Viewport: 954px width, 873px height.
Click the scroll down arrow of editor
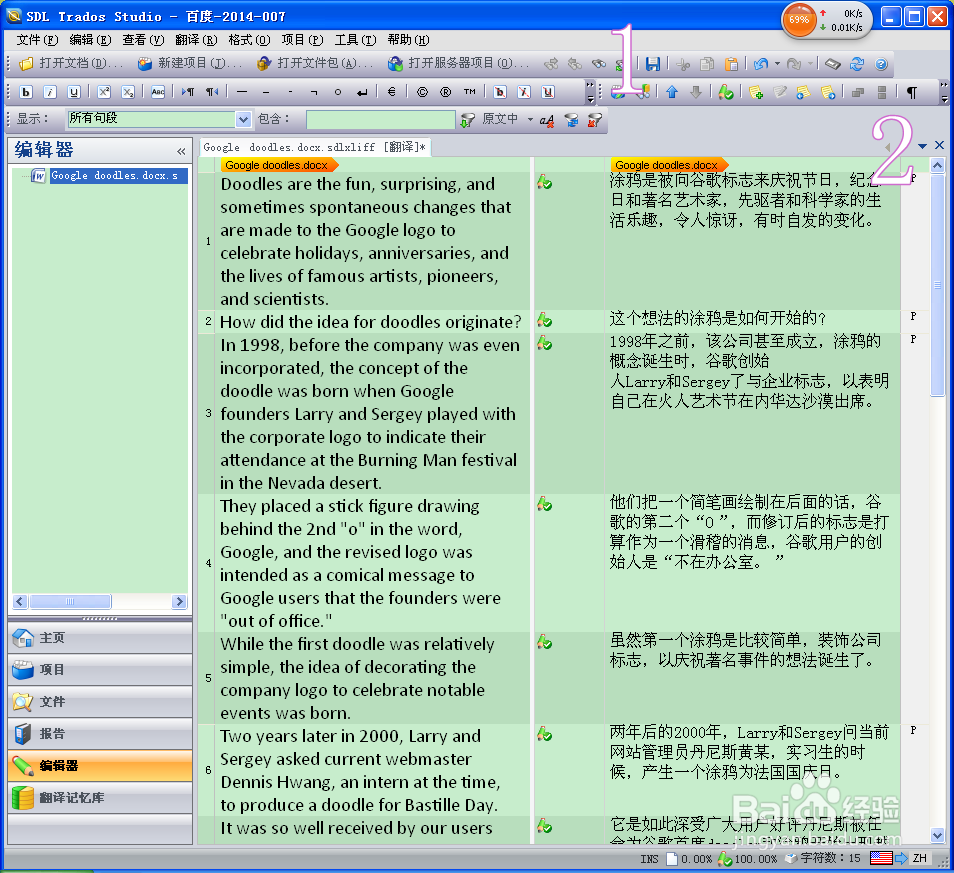tap(938, 835)
